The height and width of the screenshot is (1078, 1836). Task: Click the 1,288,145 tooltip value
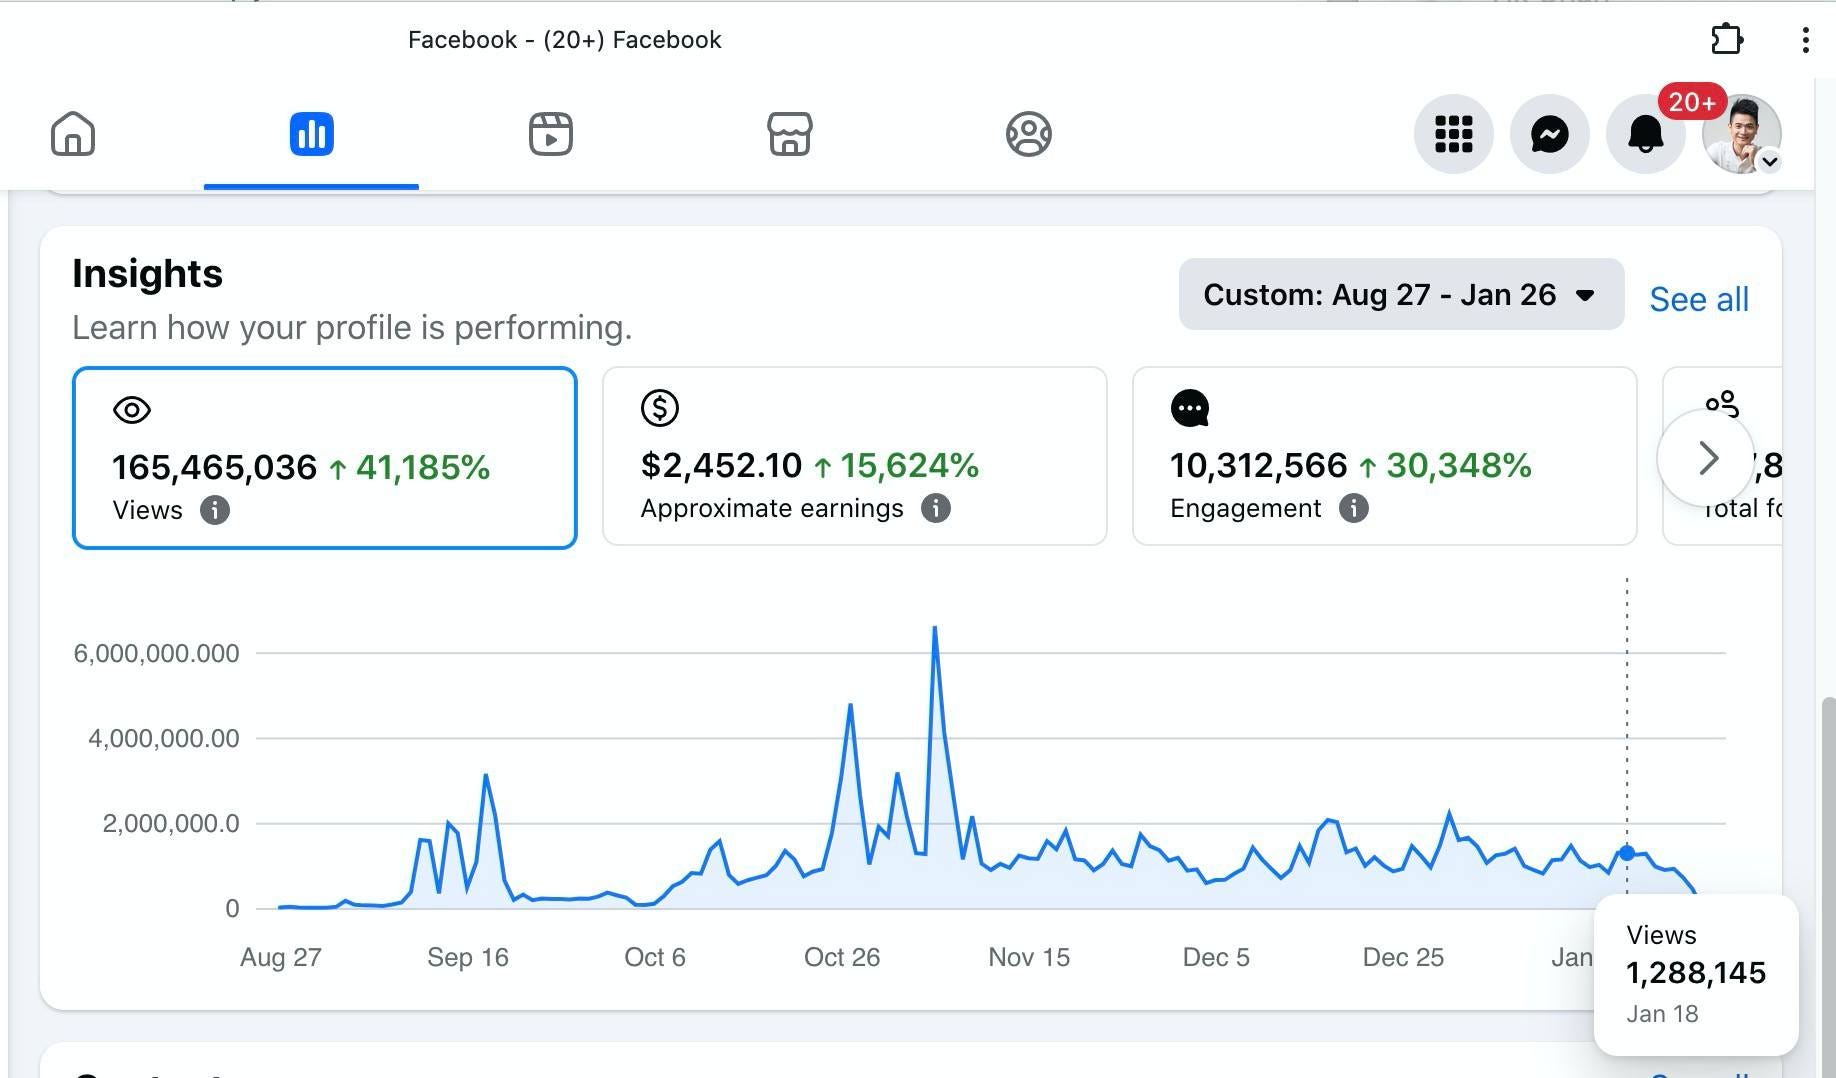[x=1696, y=972]
